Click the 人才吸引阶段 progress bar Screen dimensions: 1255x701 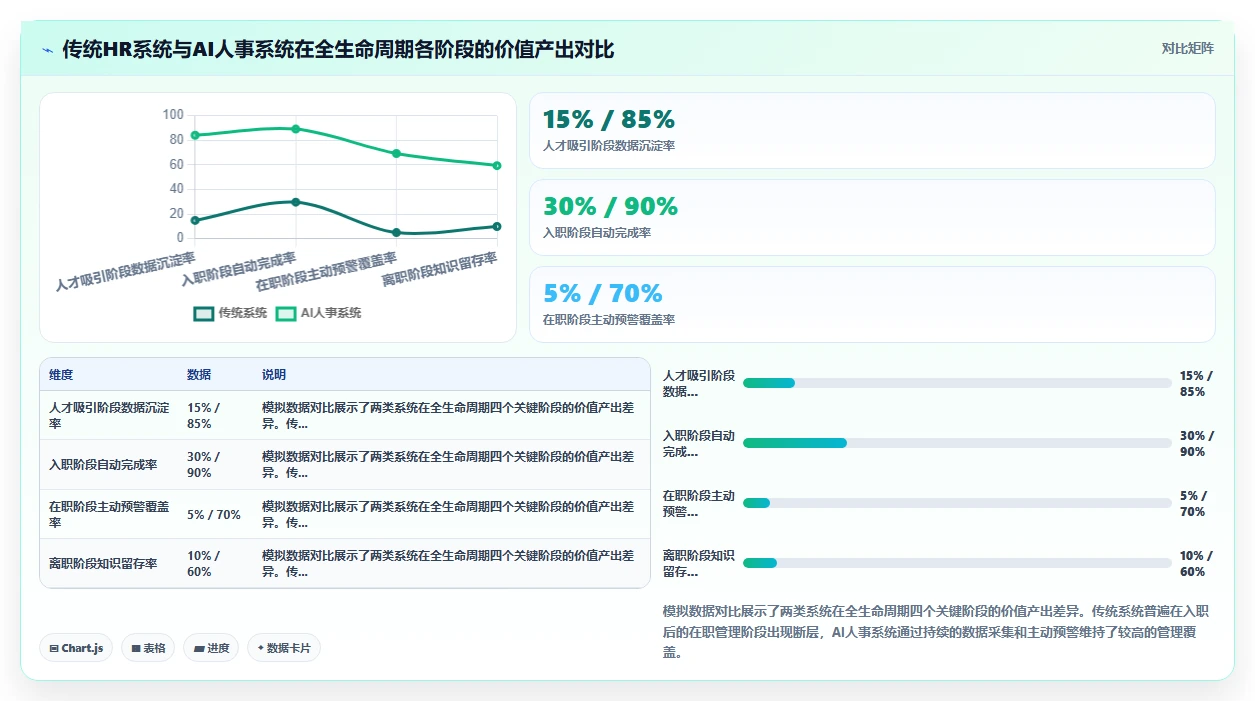click(x=957, y=383)
